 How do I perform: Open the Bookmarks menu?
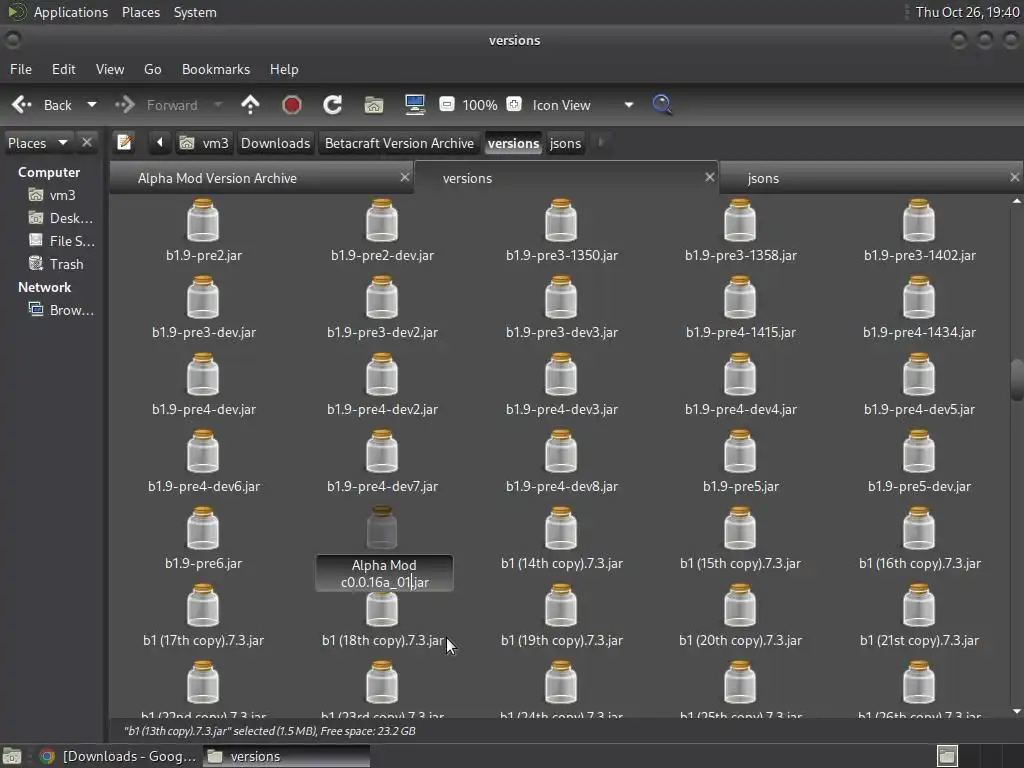pos(216,69)
